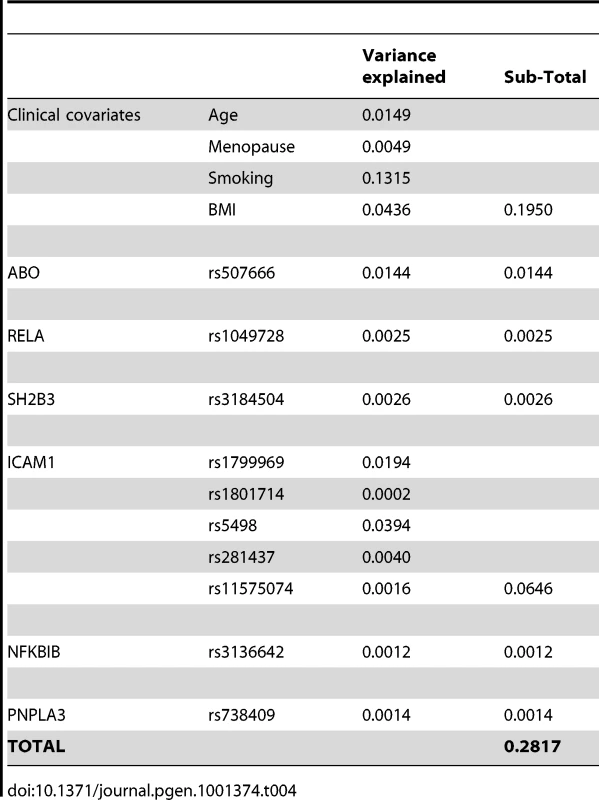Click SNP rs738409 in PNPLA3 row
599x800 pixels.
(241, 715)
